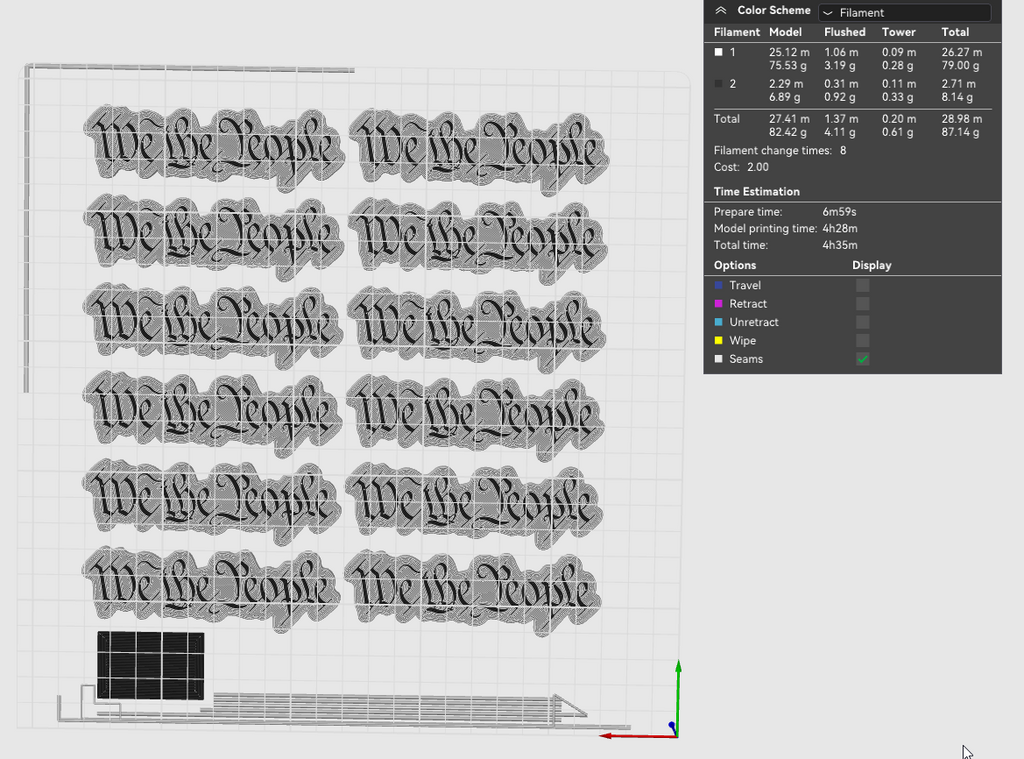Viewport: 1024px width, 759px height.
Task: Enable the Retract display checkbox
Action: click(x=863, y=304)
